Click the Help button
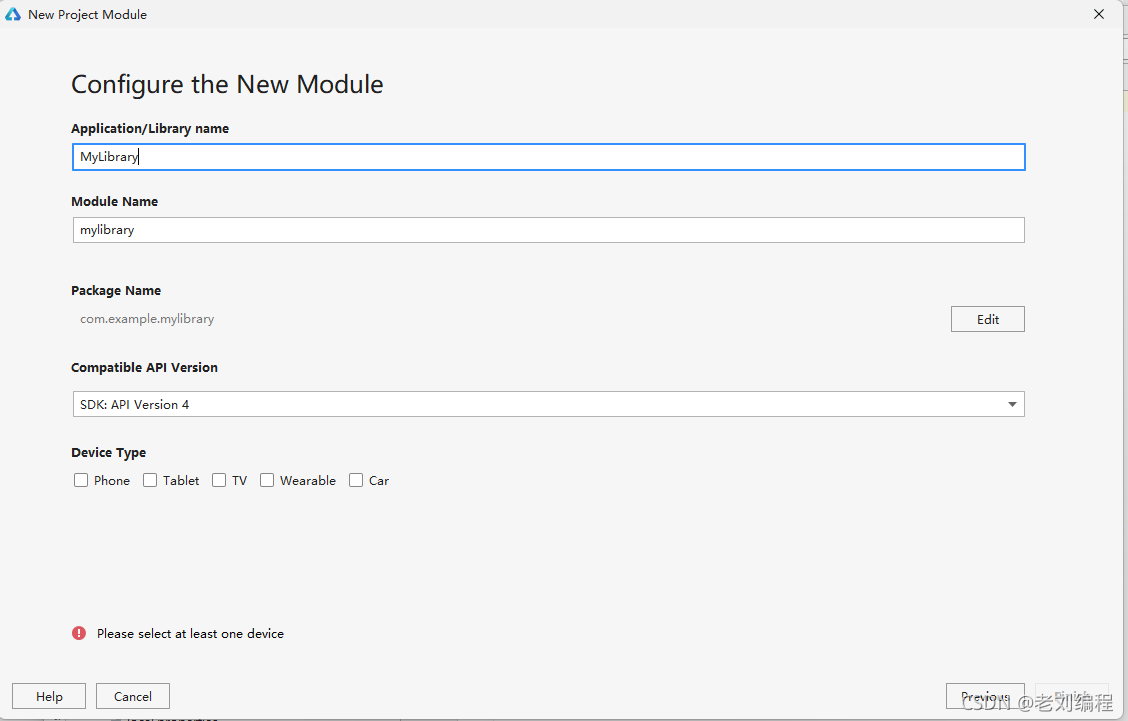This screenshot has width=1128, height=721. 49,697
